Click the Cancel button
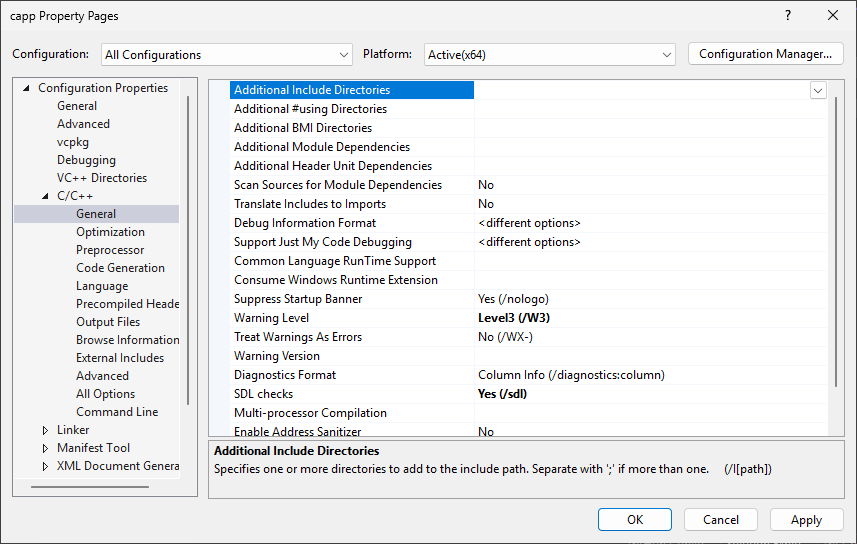 click(720, 519)
